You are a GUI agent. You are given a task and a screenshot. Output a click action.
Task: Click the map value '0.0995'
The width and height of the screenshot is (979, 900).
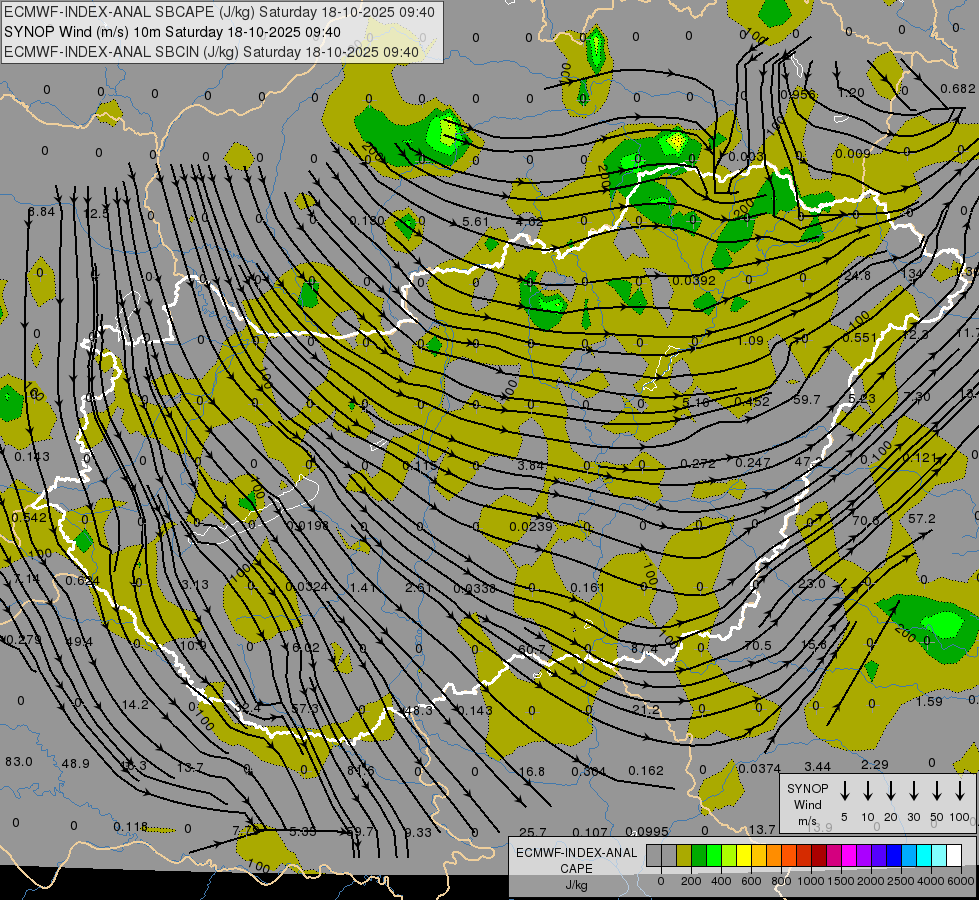tap(647, 831)
